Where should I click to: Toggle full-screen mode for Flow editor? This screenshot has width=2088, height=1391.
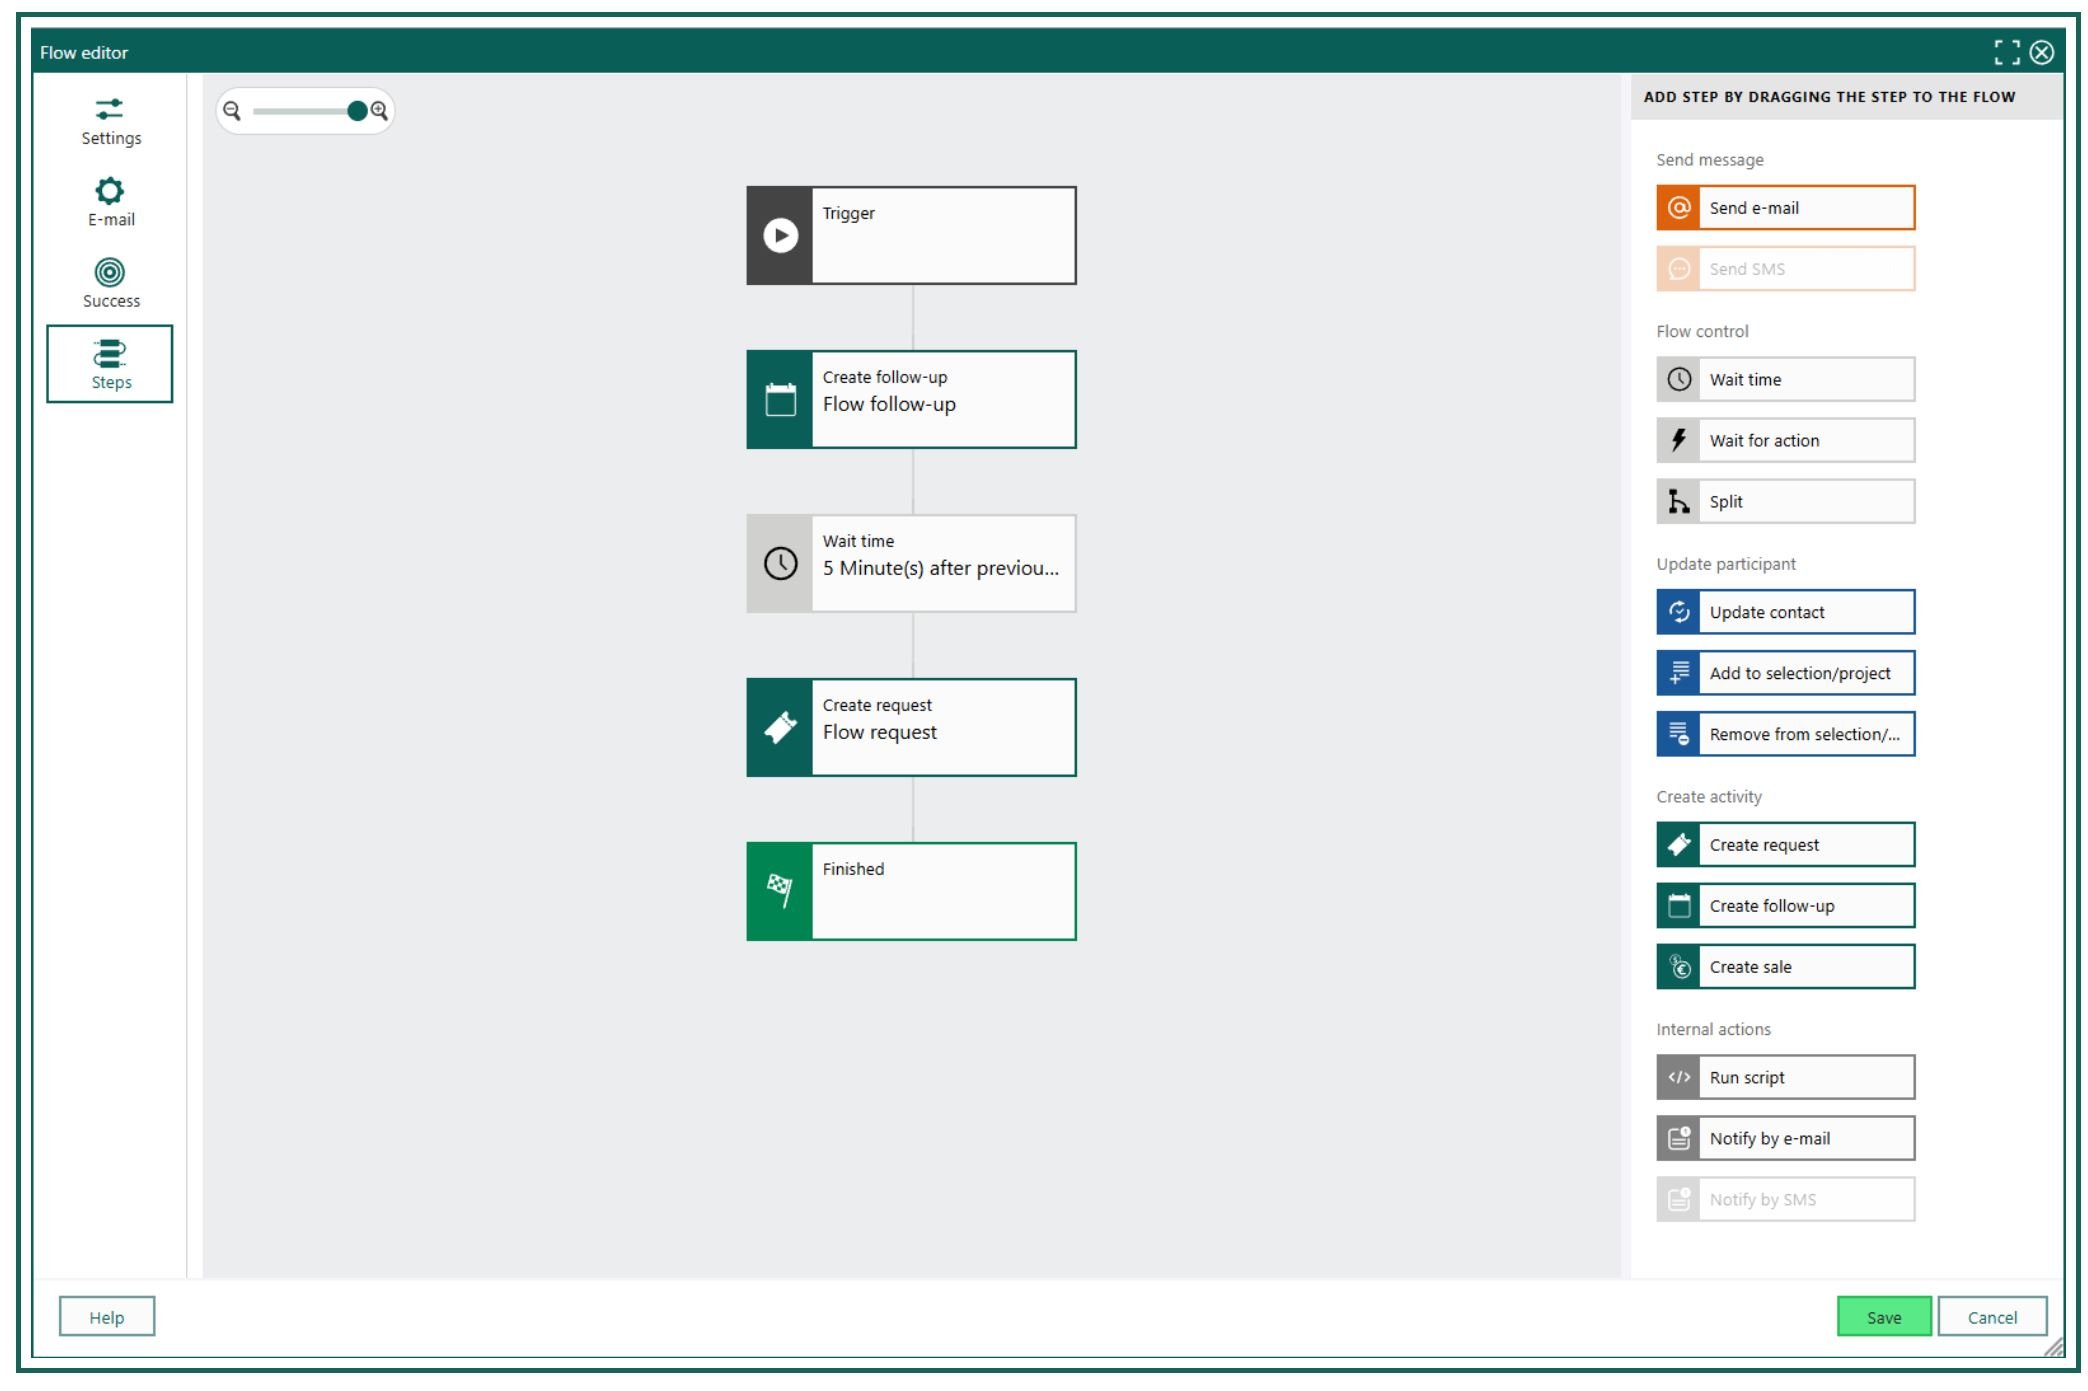click(x=2006, y=52)
